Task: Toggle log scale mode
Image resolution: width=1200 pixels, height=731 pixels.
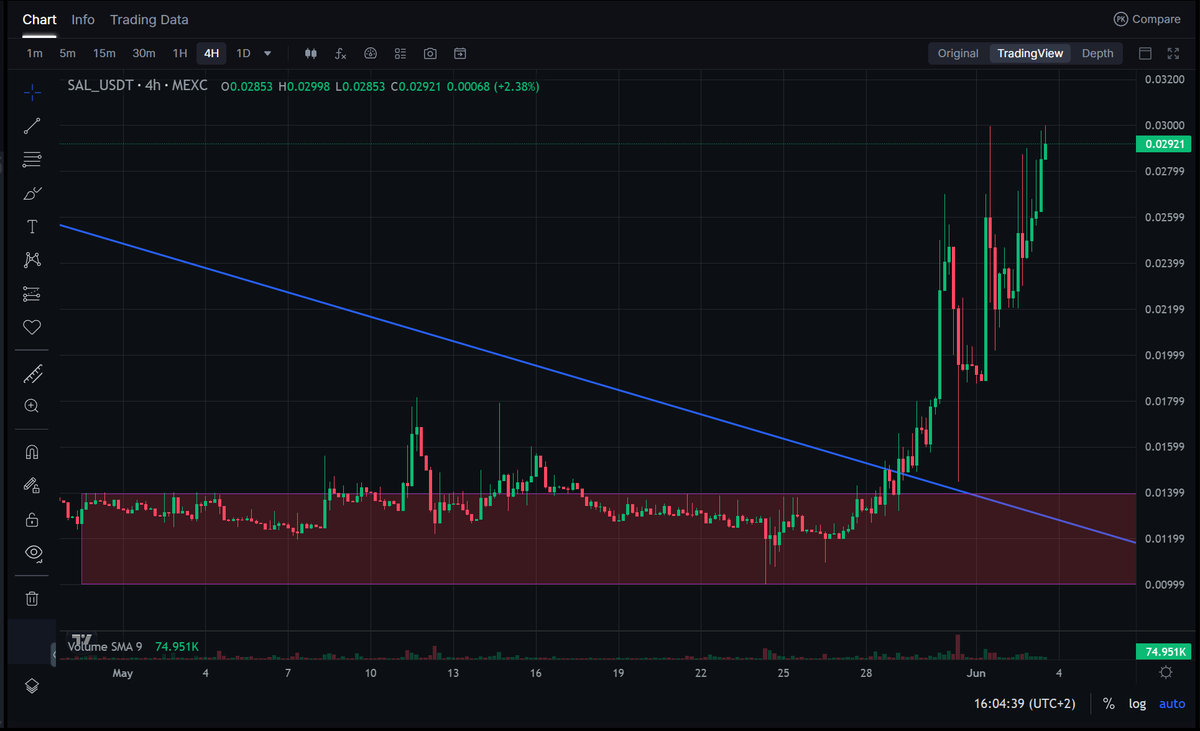Action: [x=1138, y=703]
